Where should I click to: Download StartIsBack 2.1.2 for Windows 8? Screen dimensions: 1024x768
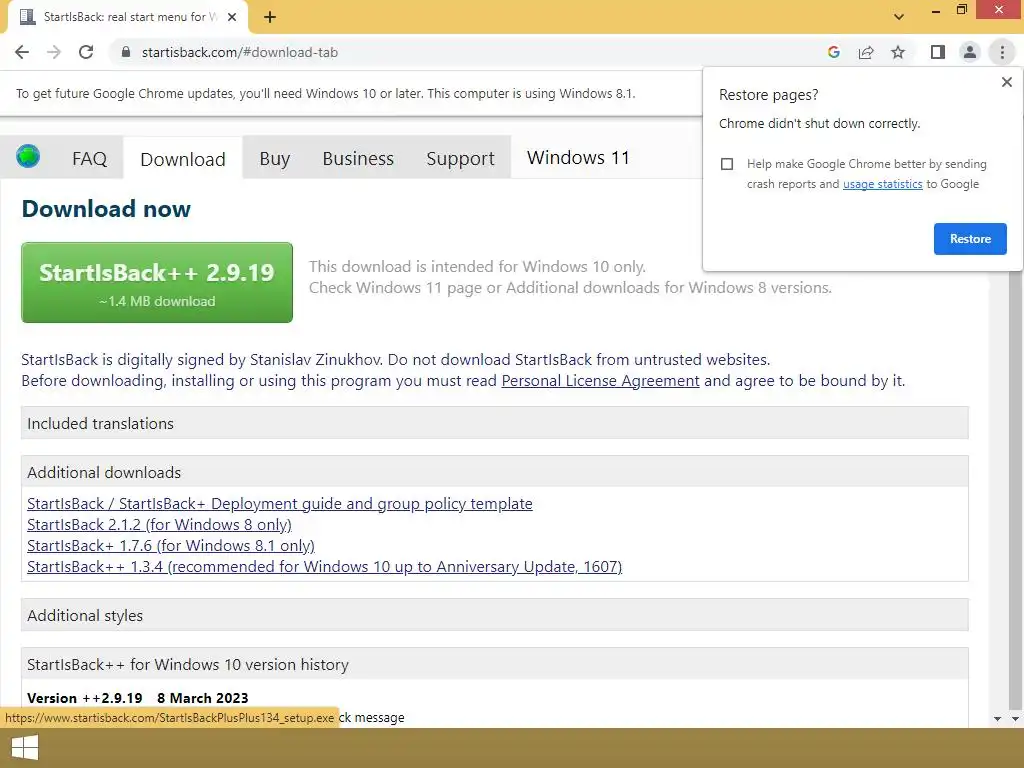[x=159, y=524]
